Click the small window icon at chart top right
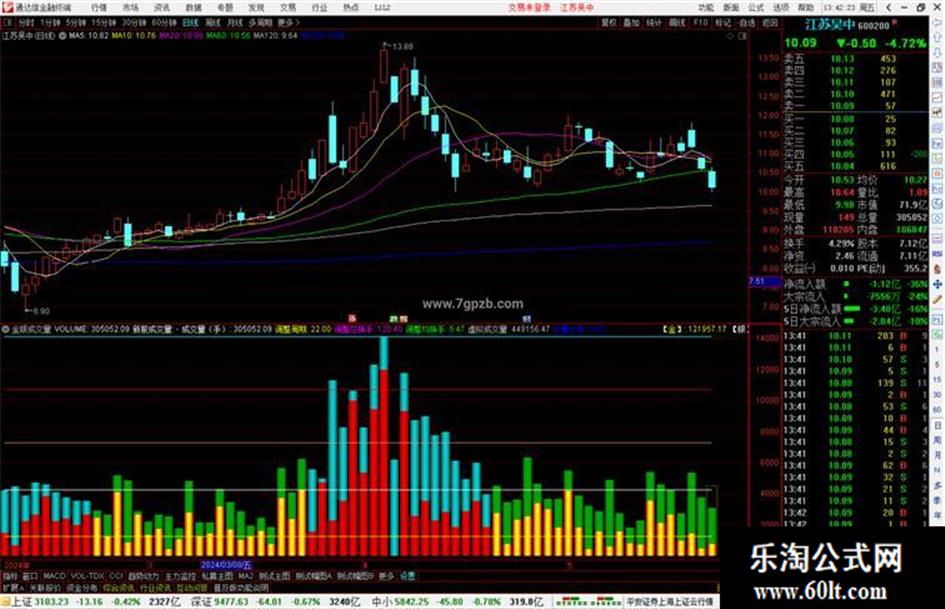The height and width of the screenshot is (609, 945). tap(742, 36)
